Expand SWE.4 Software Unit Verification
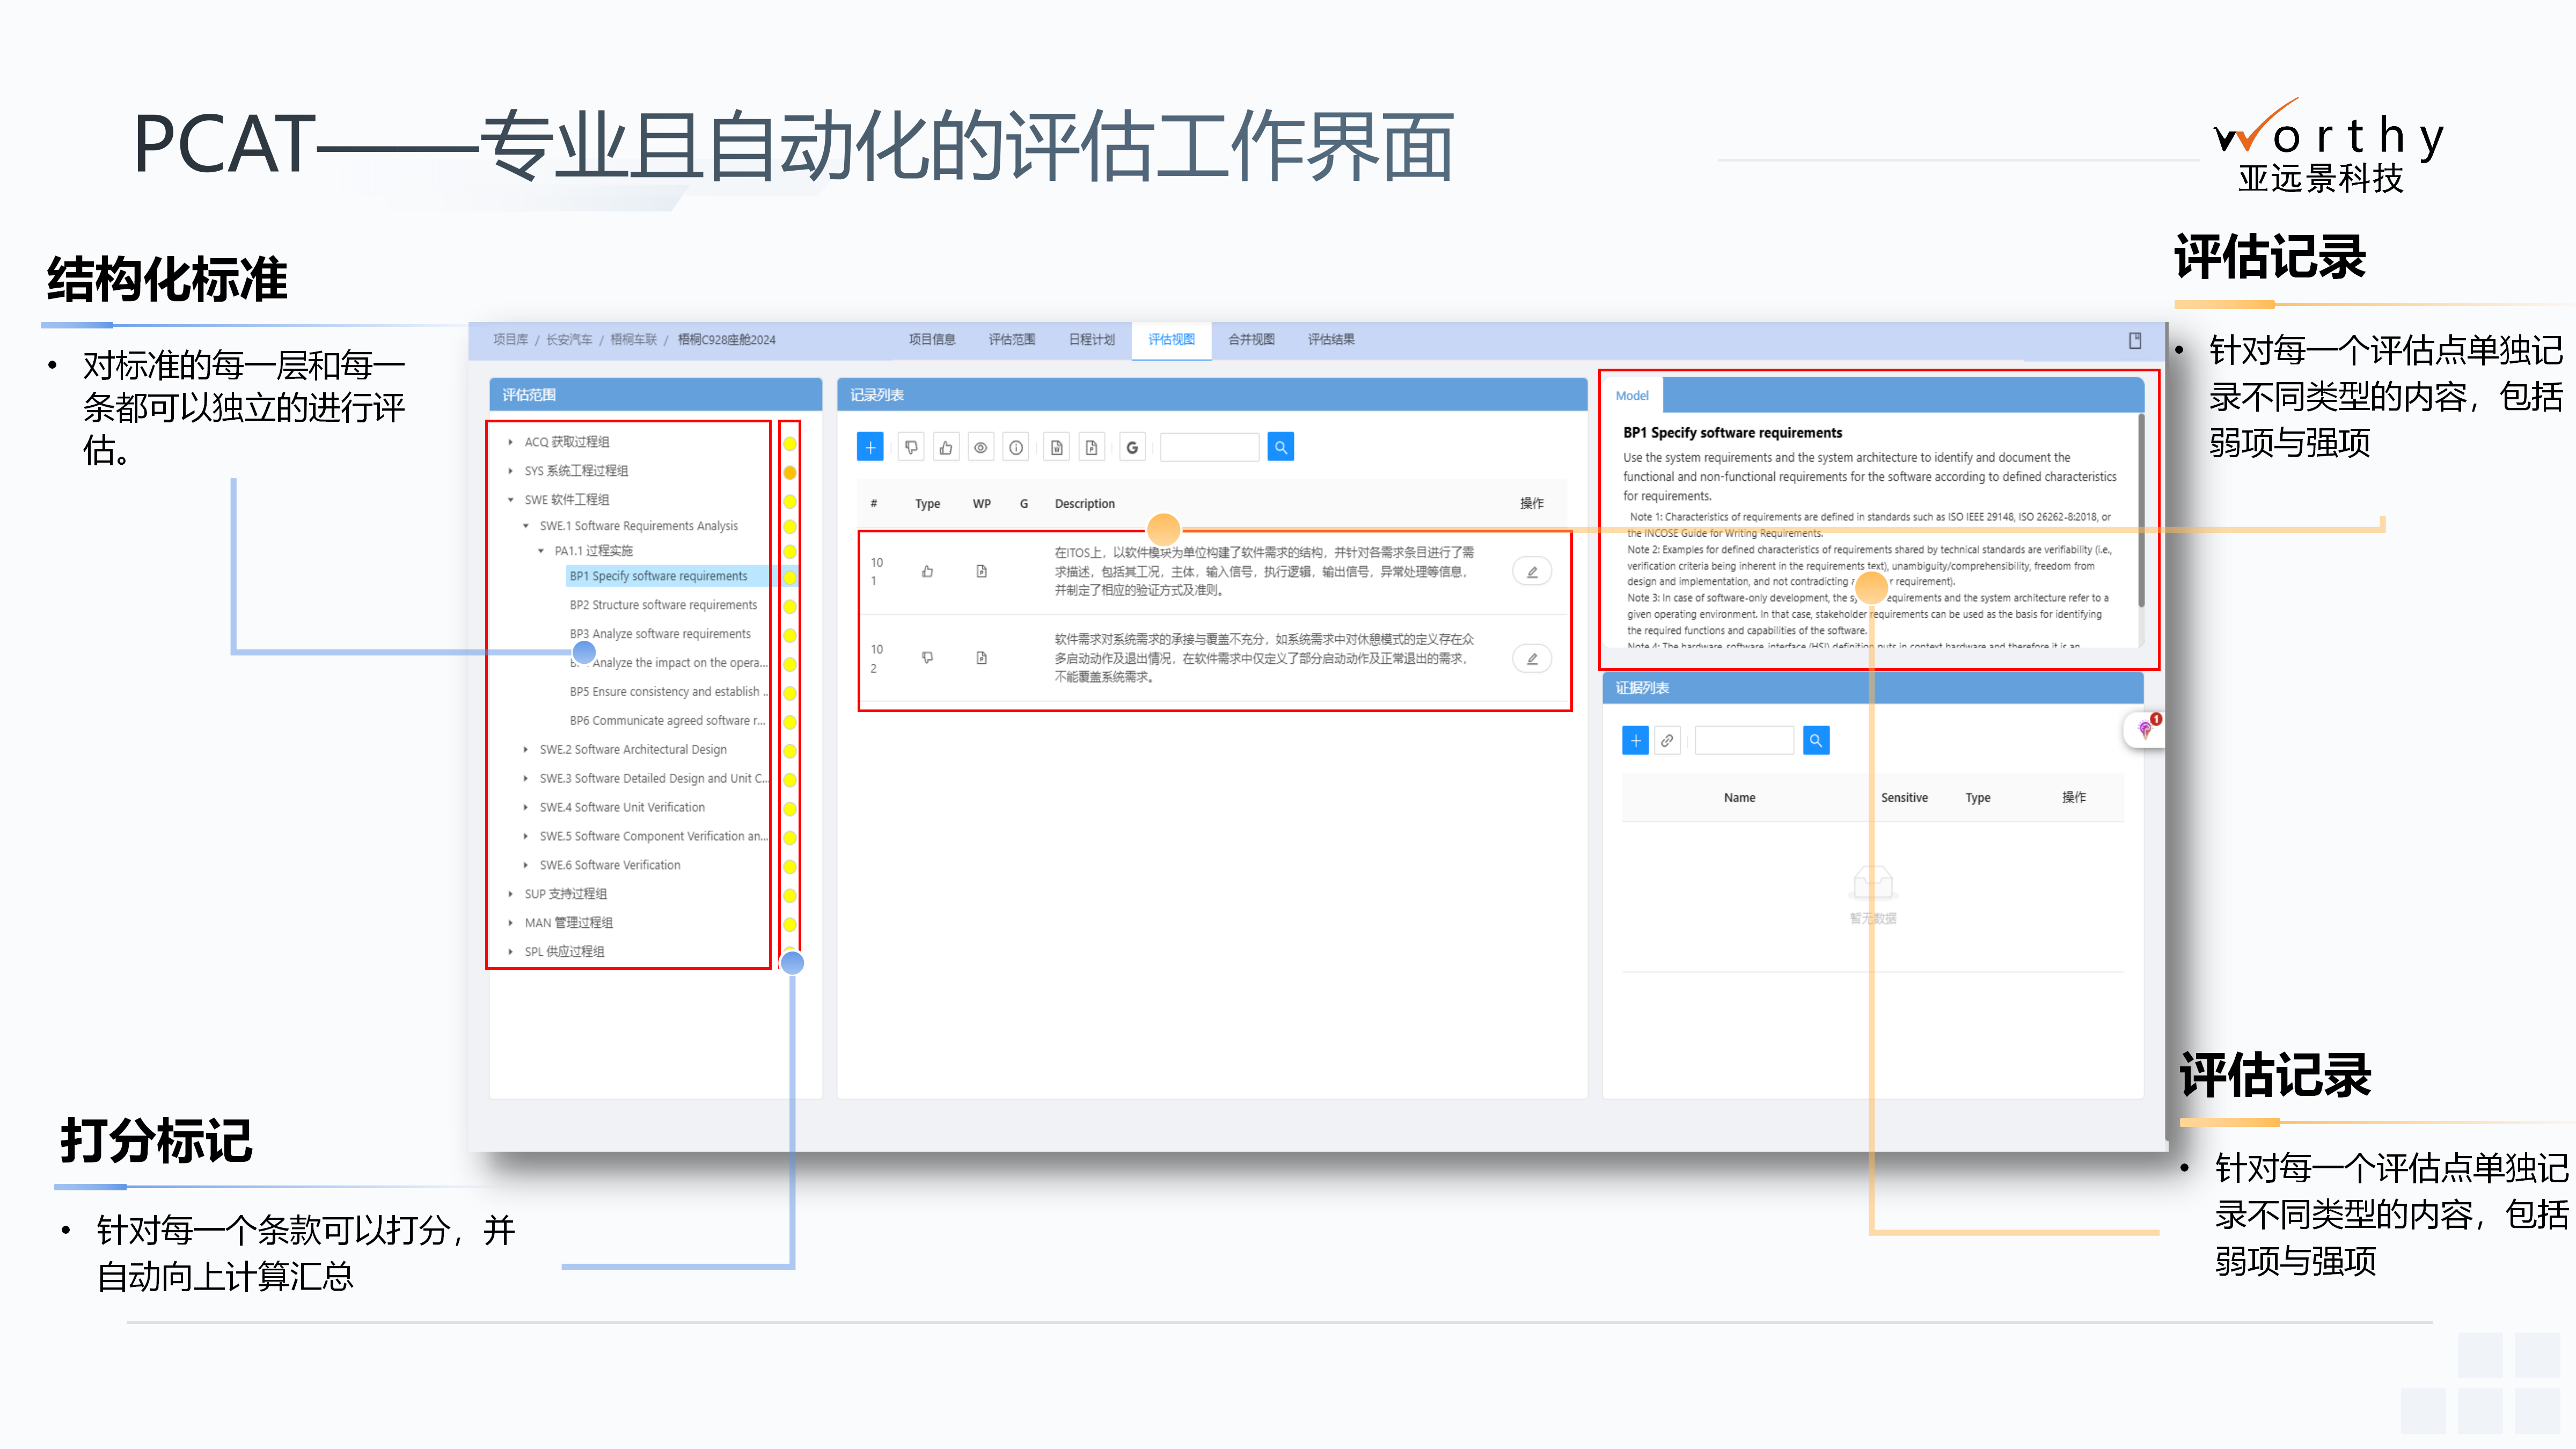This screenshot has height=1449, width=2576. [526, 808]
